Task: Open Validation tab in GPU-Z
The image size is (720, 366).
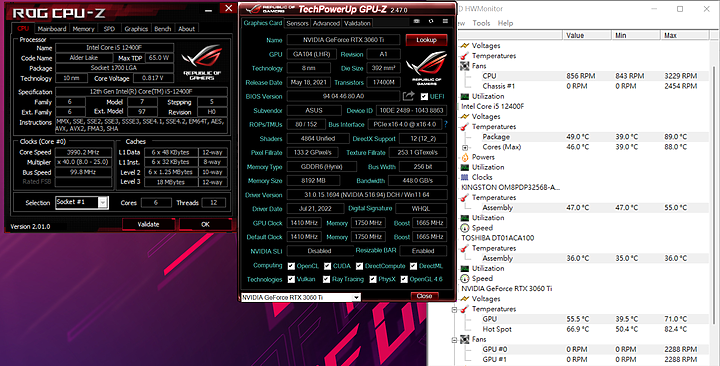Action: tap(357, 23)
